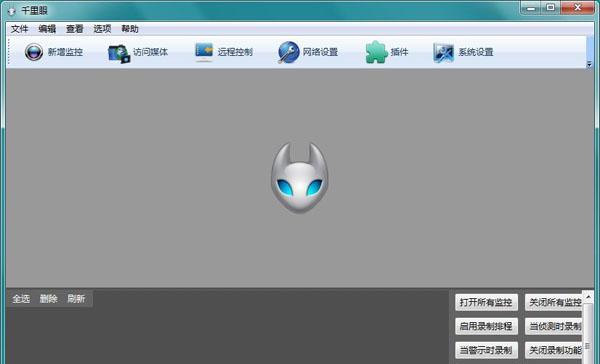Image resolution: width=600 pixels, height=364 pixels.
Task: Click the 千里眼 title bar app icon
Action: [11, 11]
